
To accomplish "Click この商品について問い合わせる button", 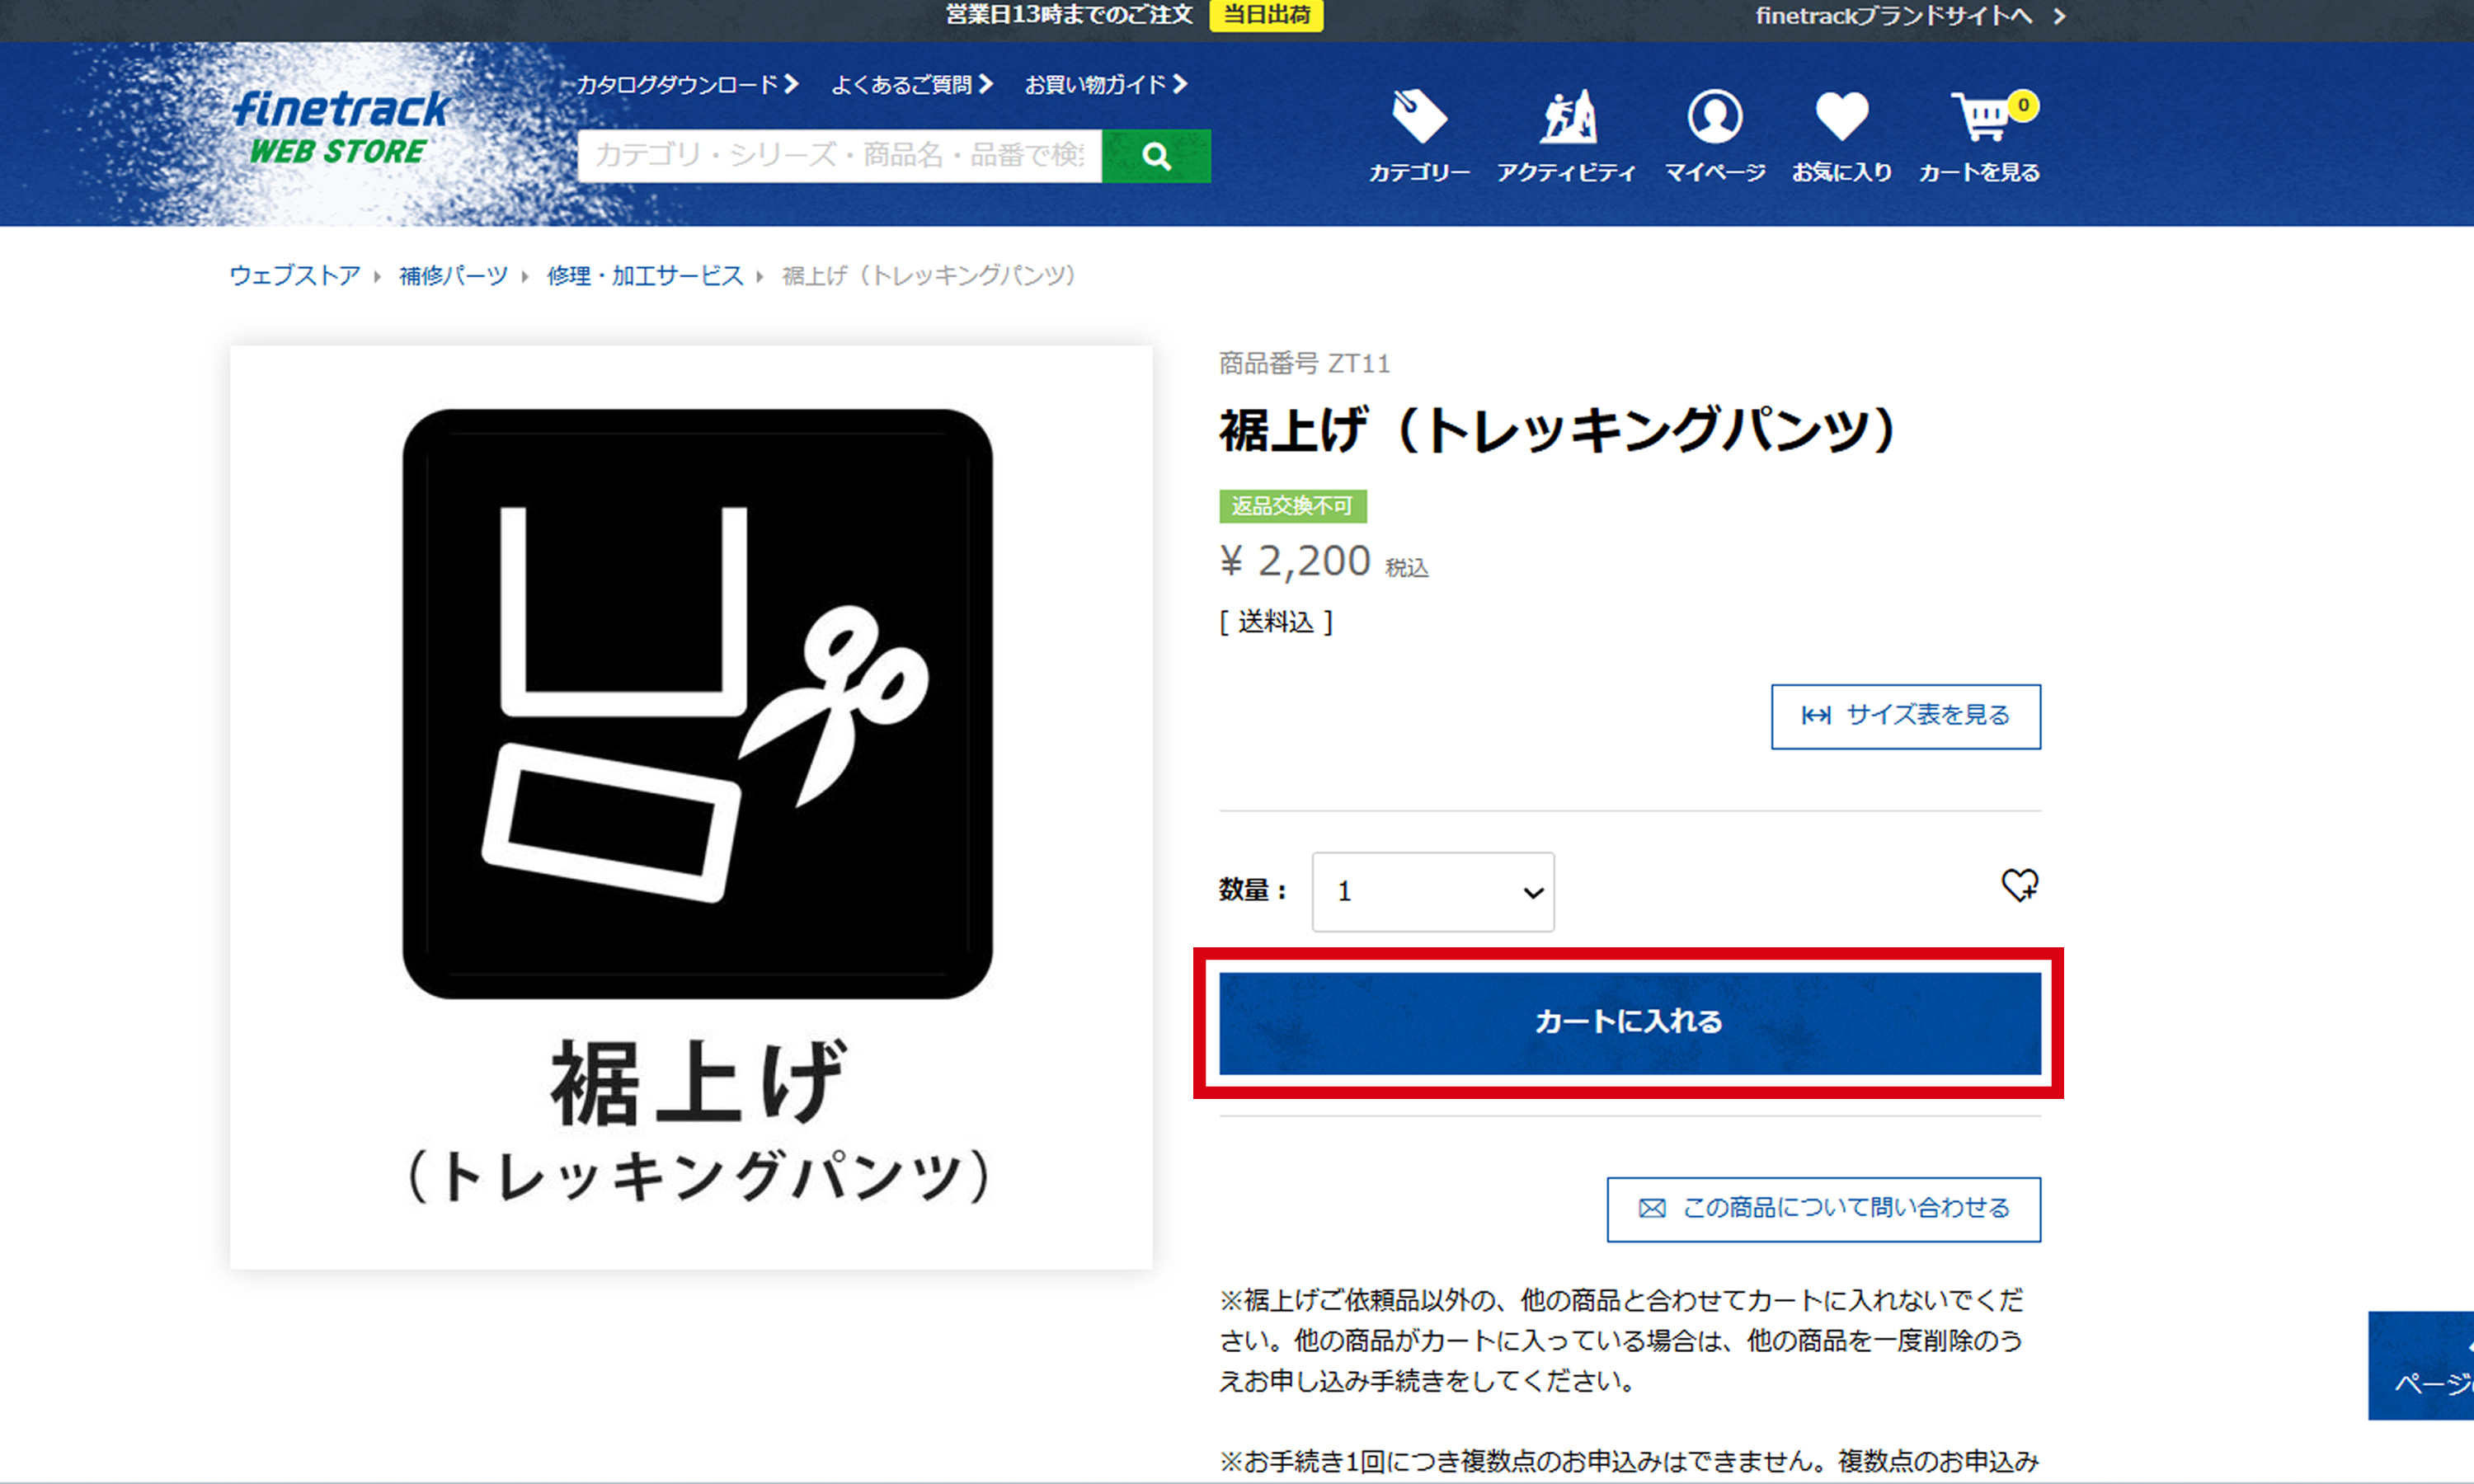I will click(1823, 1209).
